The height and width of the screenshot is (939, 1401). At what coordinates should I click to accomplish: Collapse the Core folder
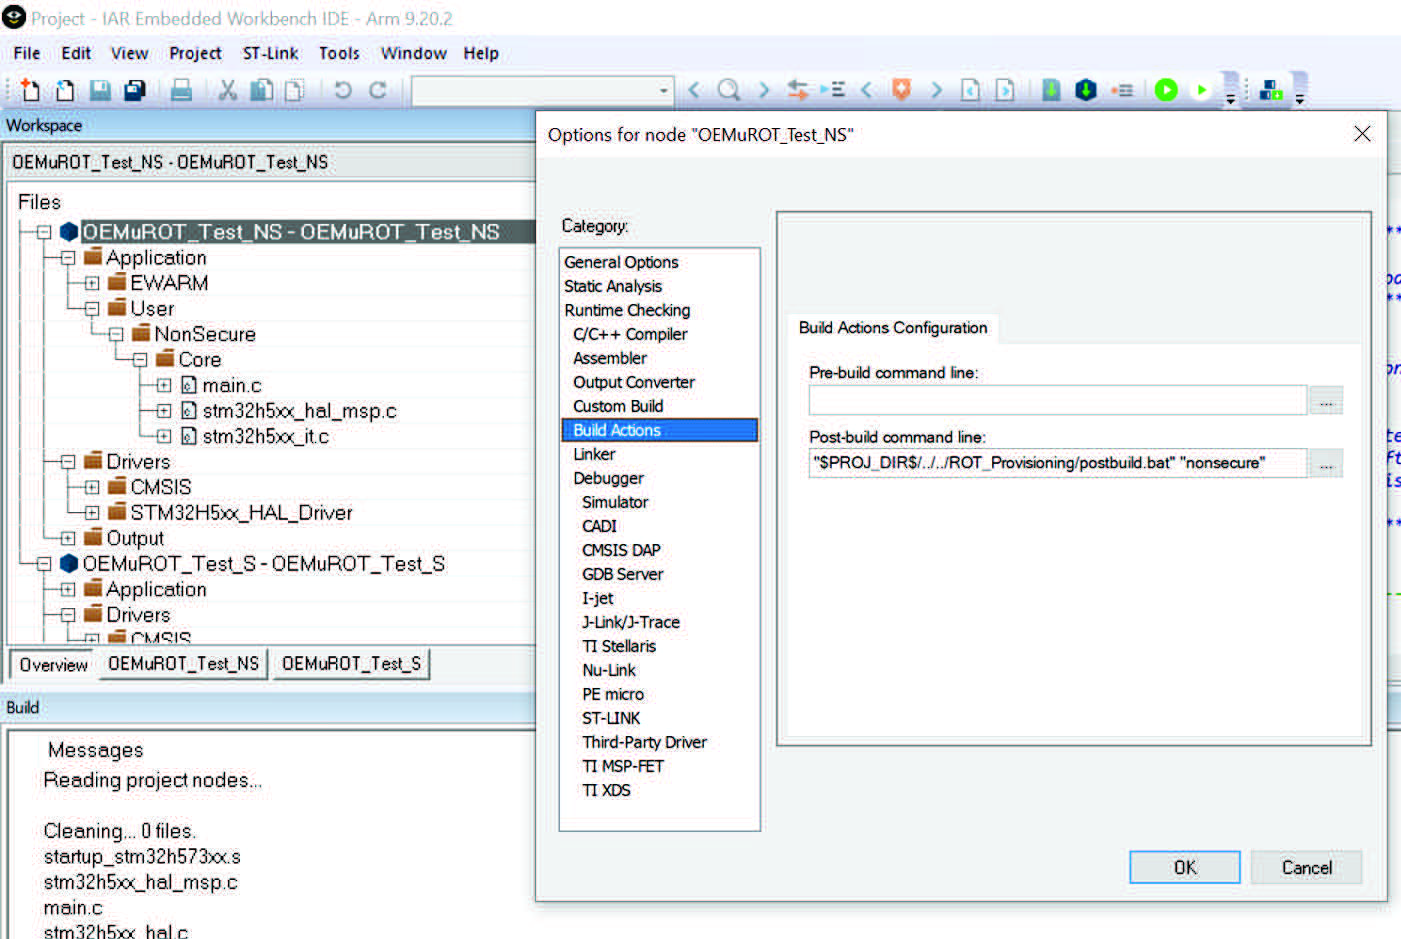(140, 360)
